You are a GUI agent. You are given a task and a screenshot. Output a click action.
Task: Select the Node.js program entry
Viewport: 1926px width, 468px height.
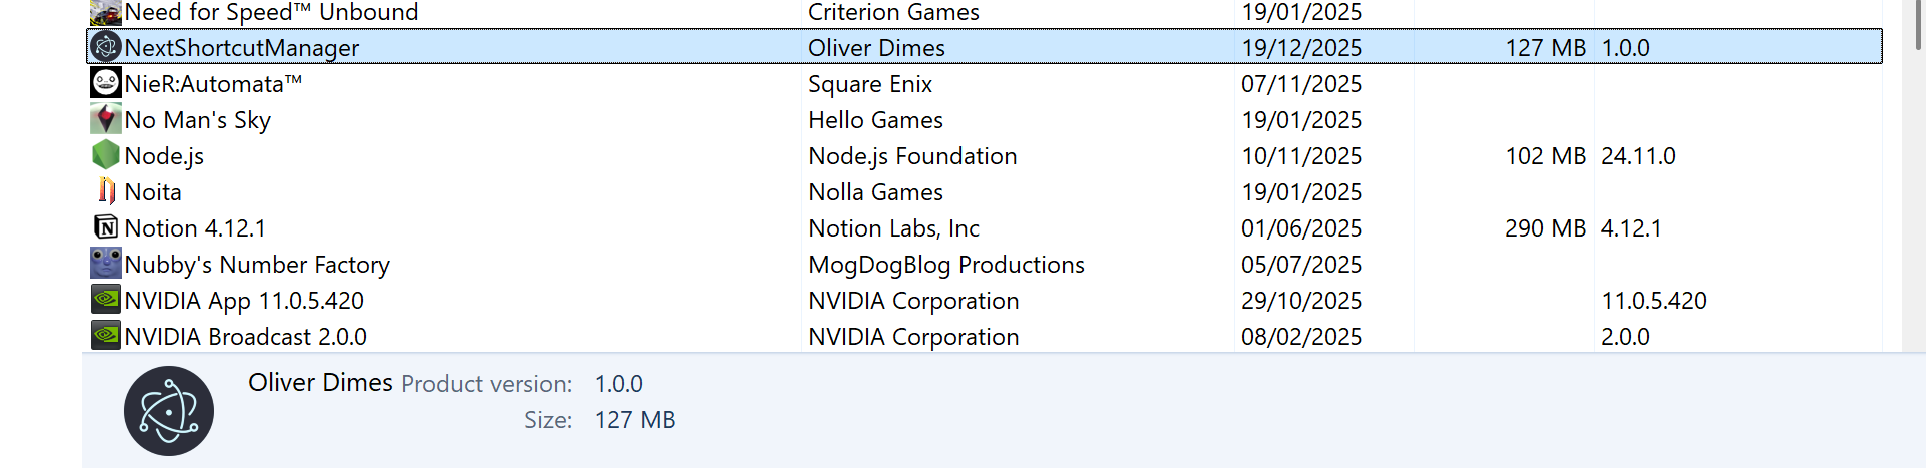[164, 156]
